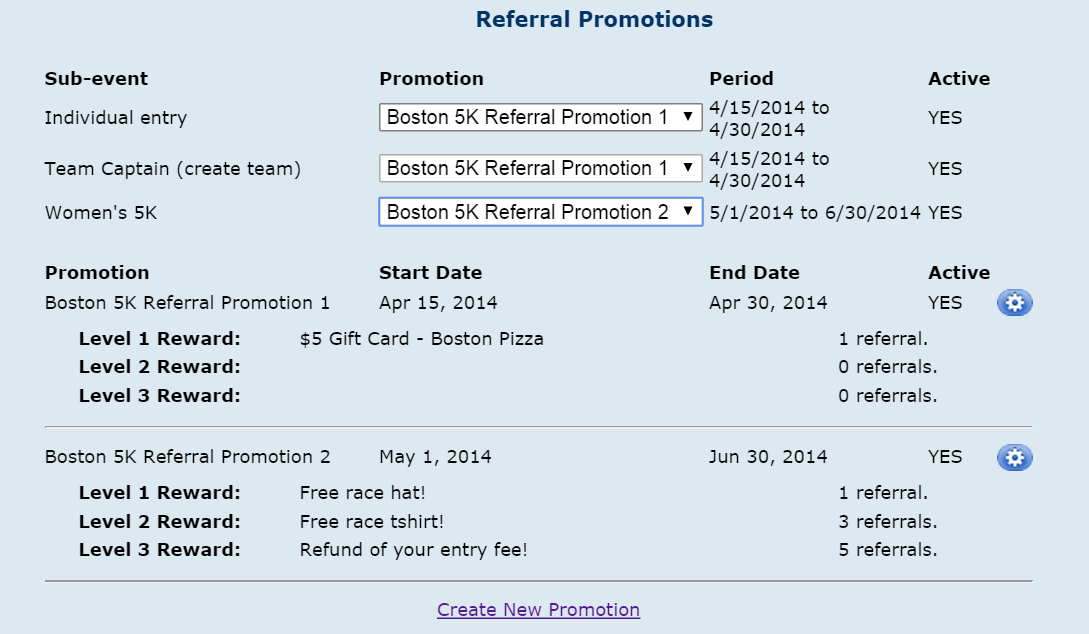This screenshot has height=634, width=1089.
Task: Open settings gear for Referral Promotion 1
Action: click(1014, 303)
